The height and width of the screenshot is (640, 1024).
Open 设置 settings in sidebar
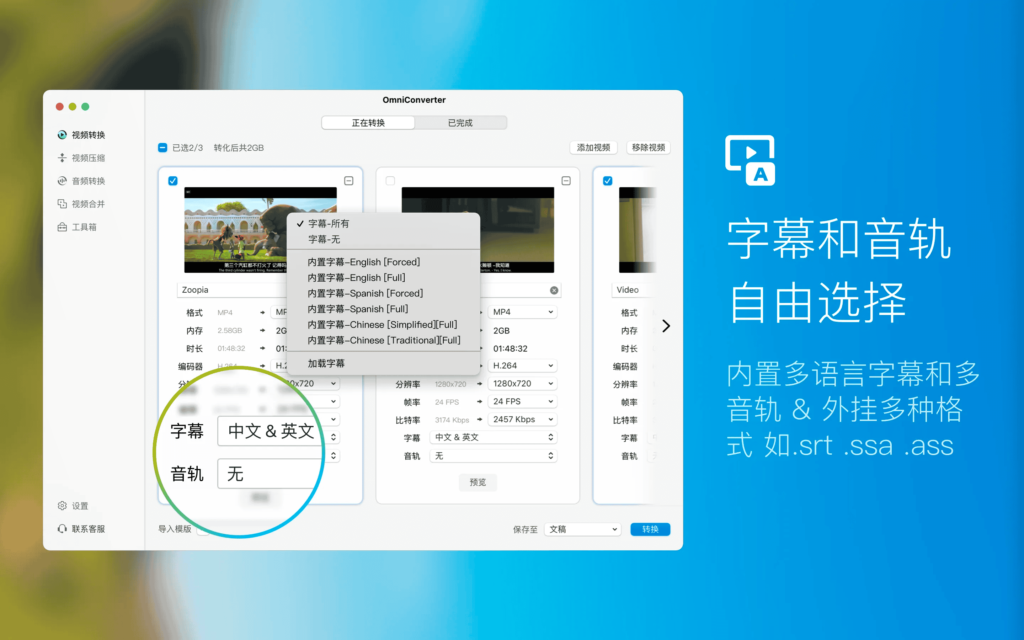point(72,505)
